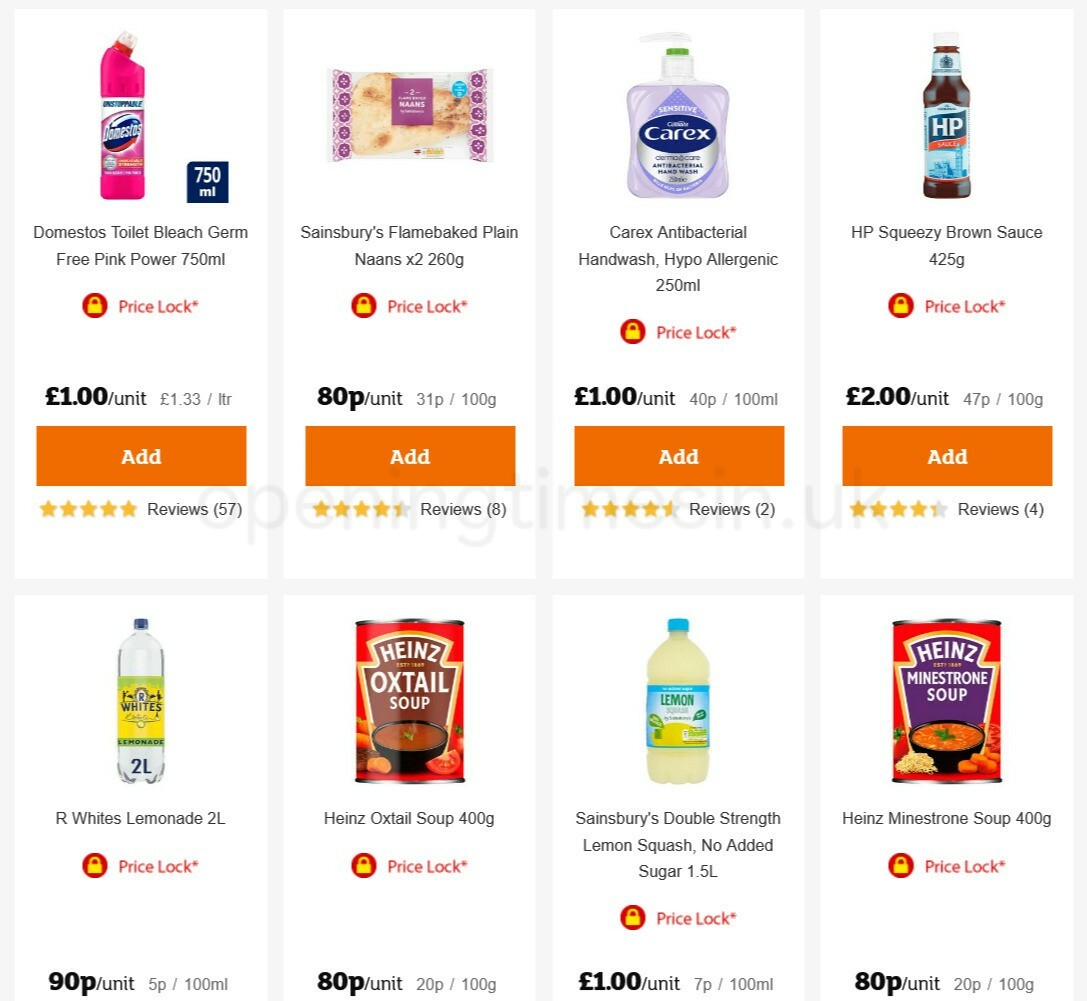This screenshot has height=1001, width=1087.
Task: Click the Price Lock padlock icon under Heinz Minestrone Soup
Action: tap(901, 866)
